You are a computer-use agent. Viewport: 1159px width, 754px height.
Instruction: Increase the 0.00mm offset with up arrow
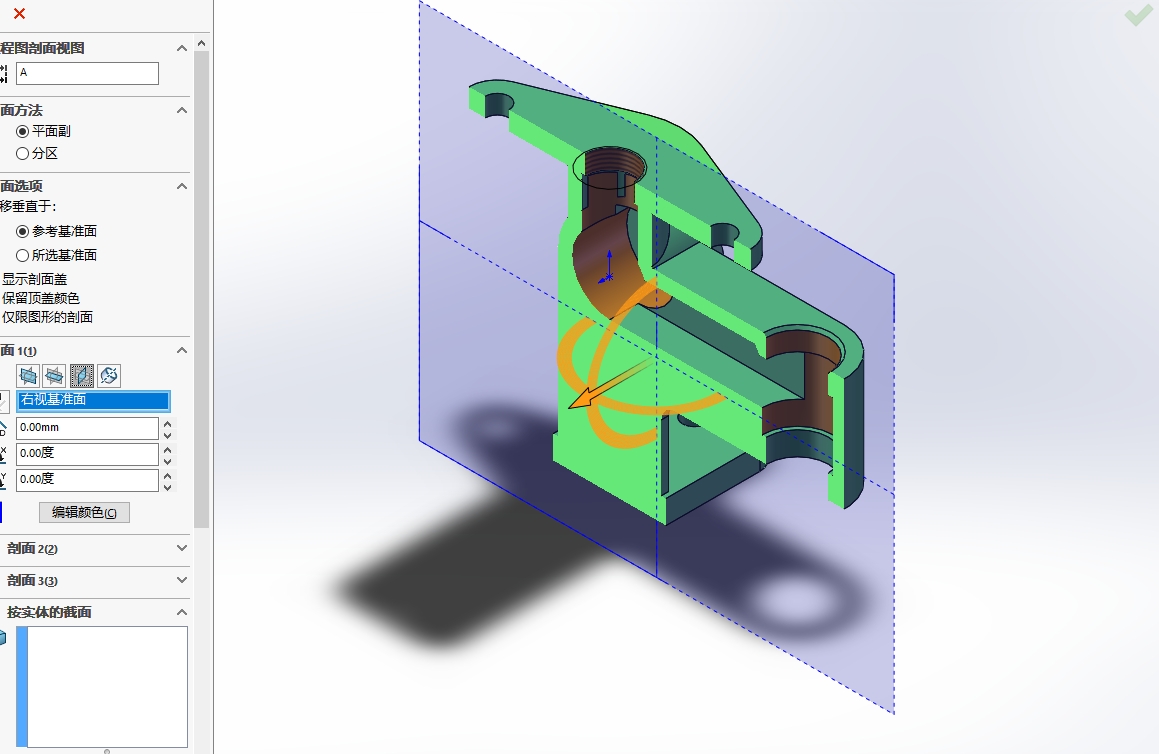click(168, 424)
